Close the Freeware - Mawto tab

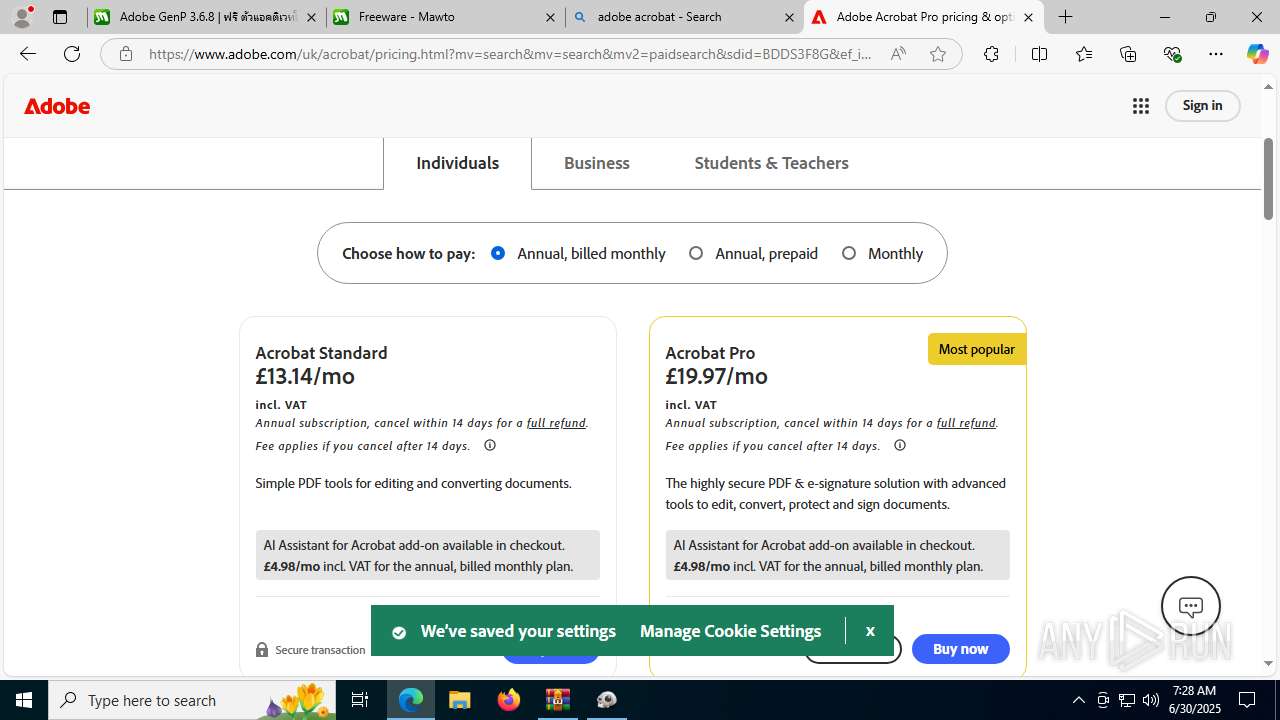(550, 17)
